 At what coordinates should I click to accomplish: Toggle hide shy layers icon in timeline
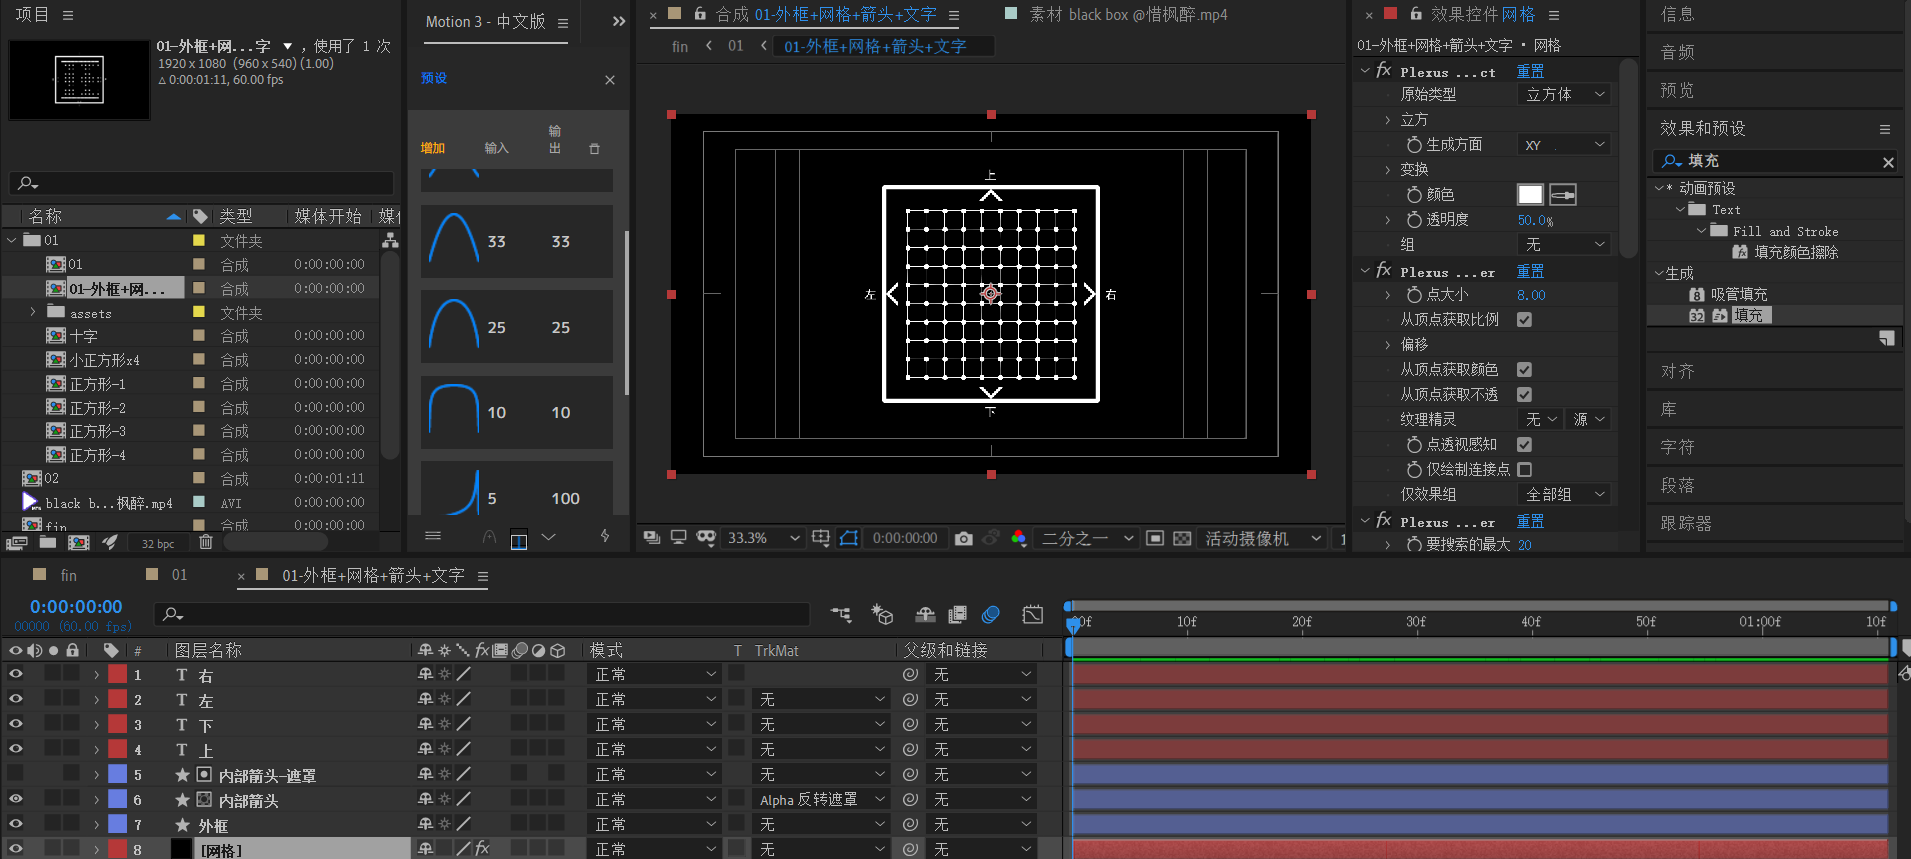point(925,614)
